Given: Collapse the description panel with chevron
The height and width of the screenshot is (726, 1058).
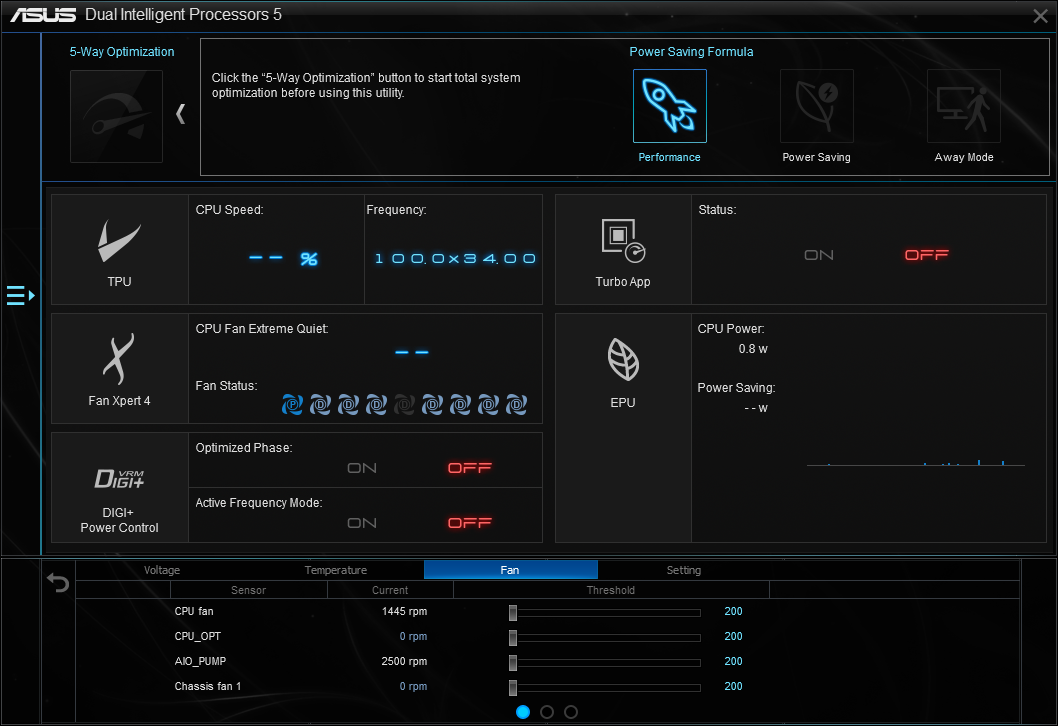Looking at the screenshot, I should coord(180,113).
